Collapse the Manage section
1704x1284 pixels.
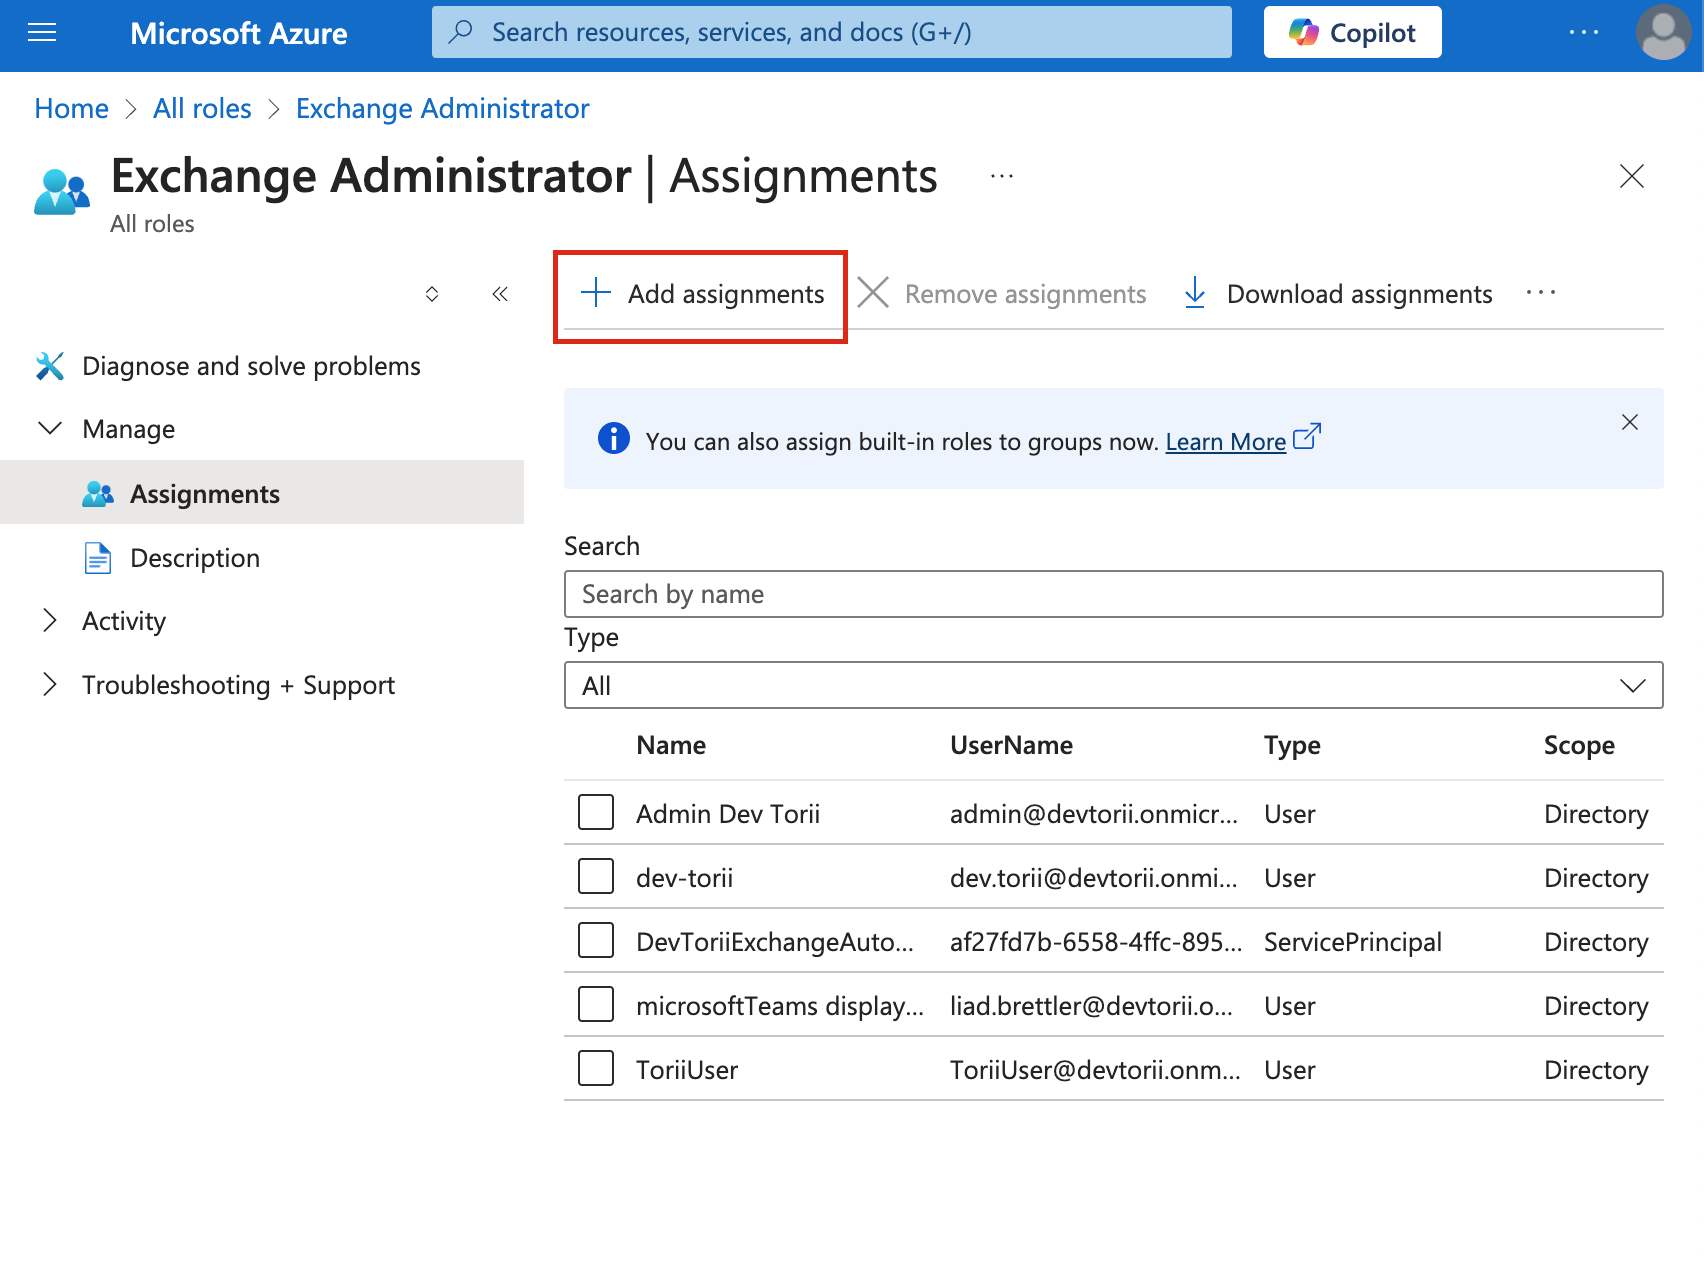(x=50, y=429)
